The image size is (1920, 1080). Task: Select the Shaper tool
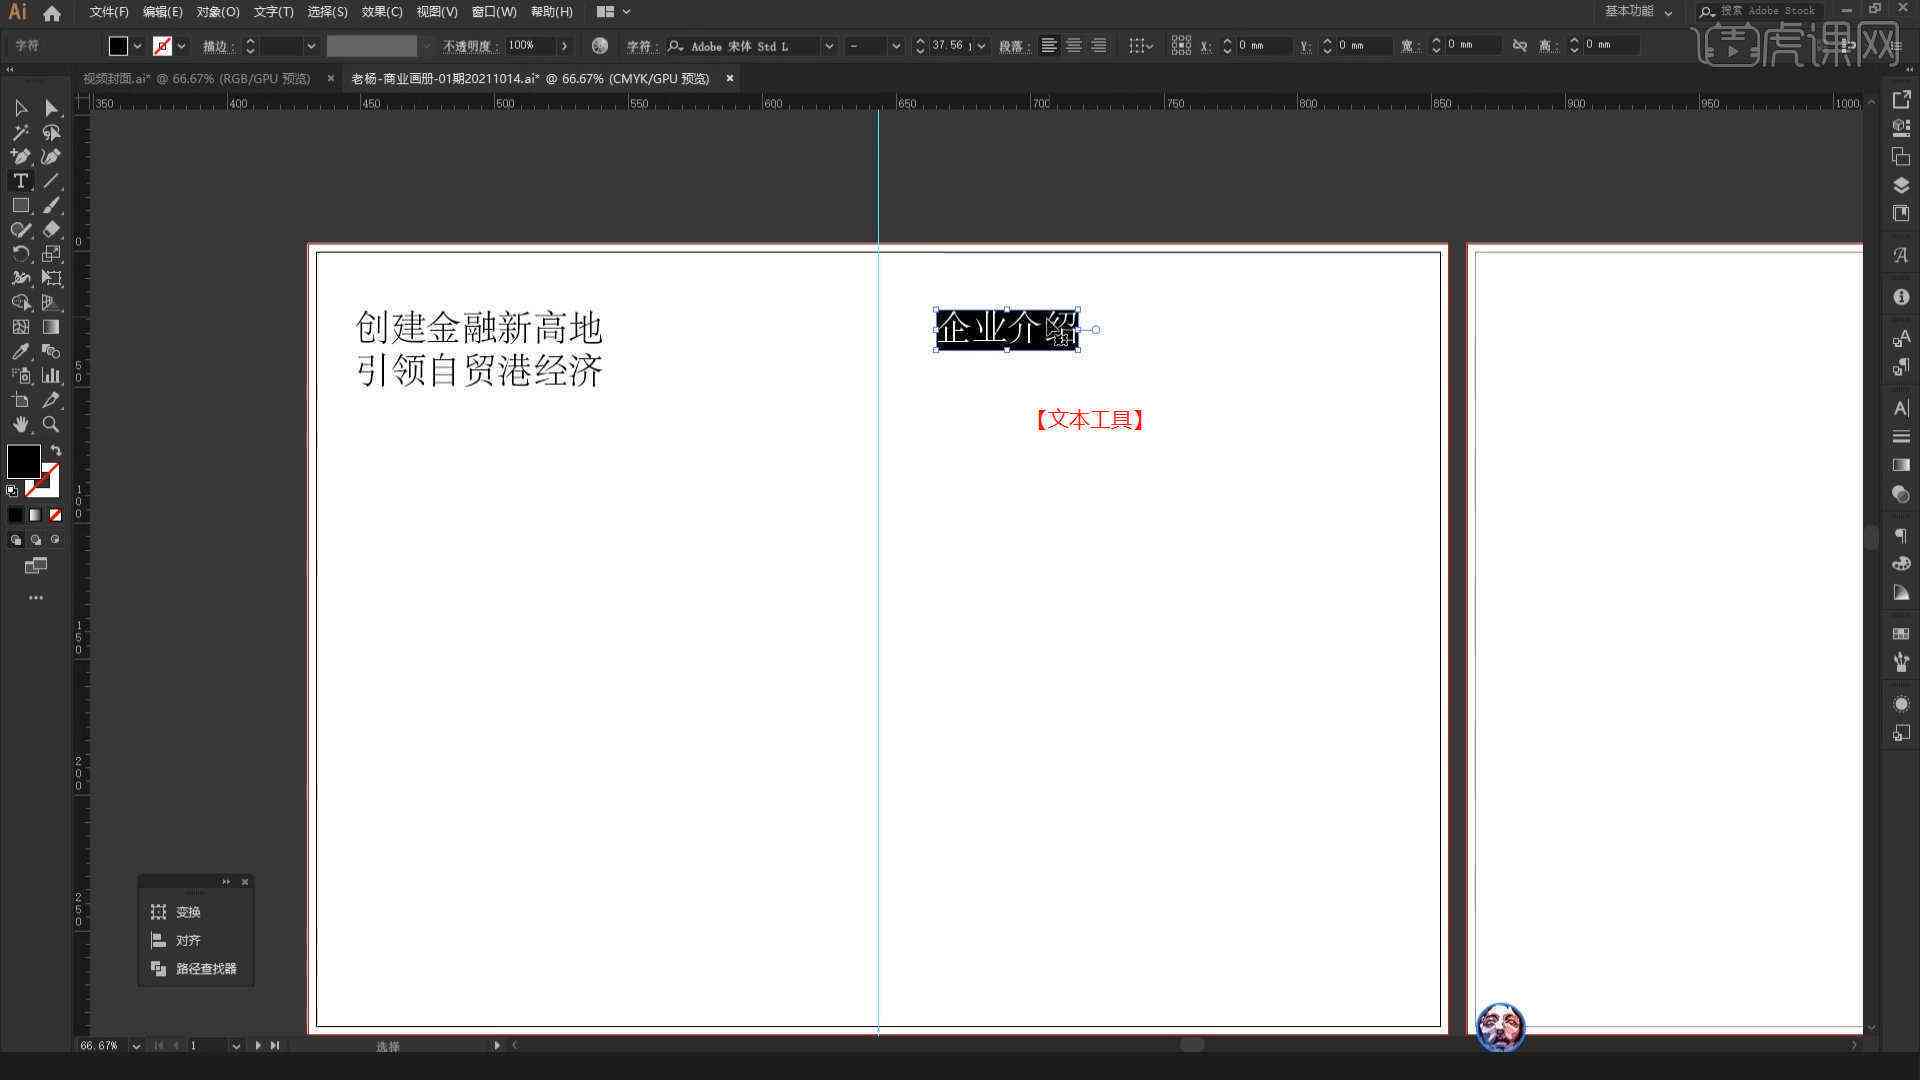coord(20,230)
